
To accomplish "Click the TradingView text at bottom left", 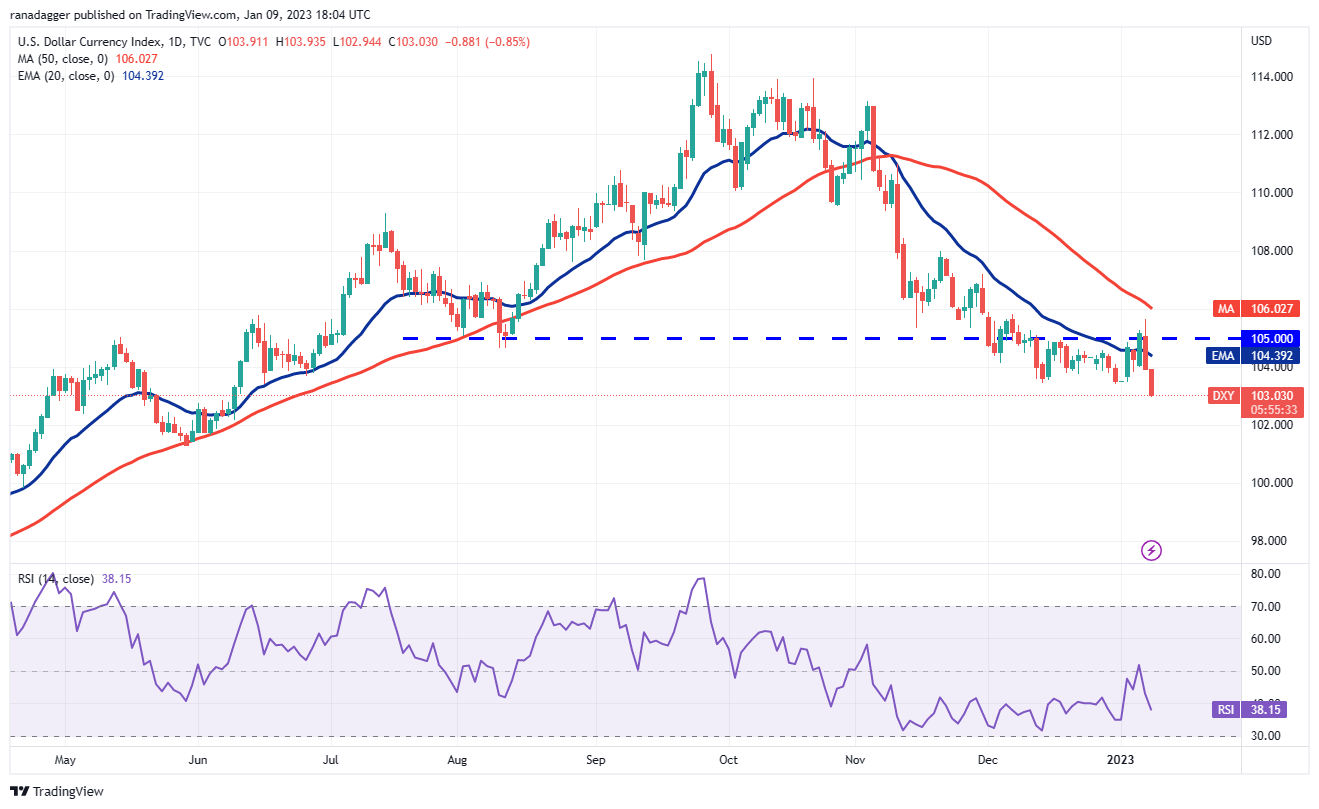I will [x=68, y=791].
